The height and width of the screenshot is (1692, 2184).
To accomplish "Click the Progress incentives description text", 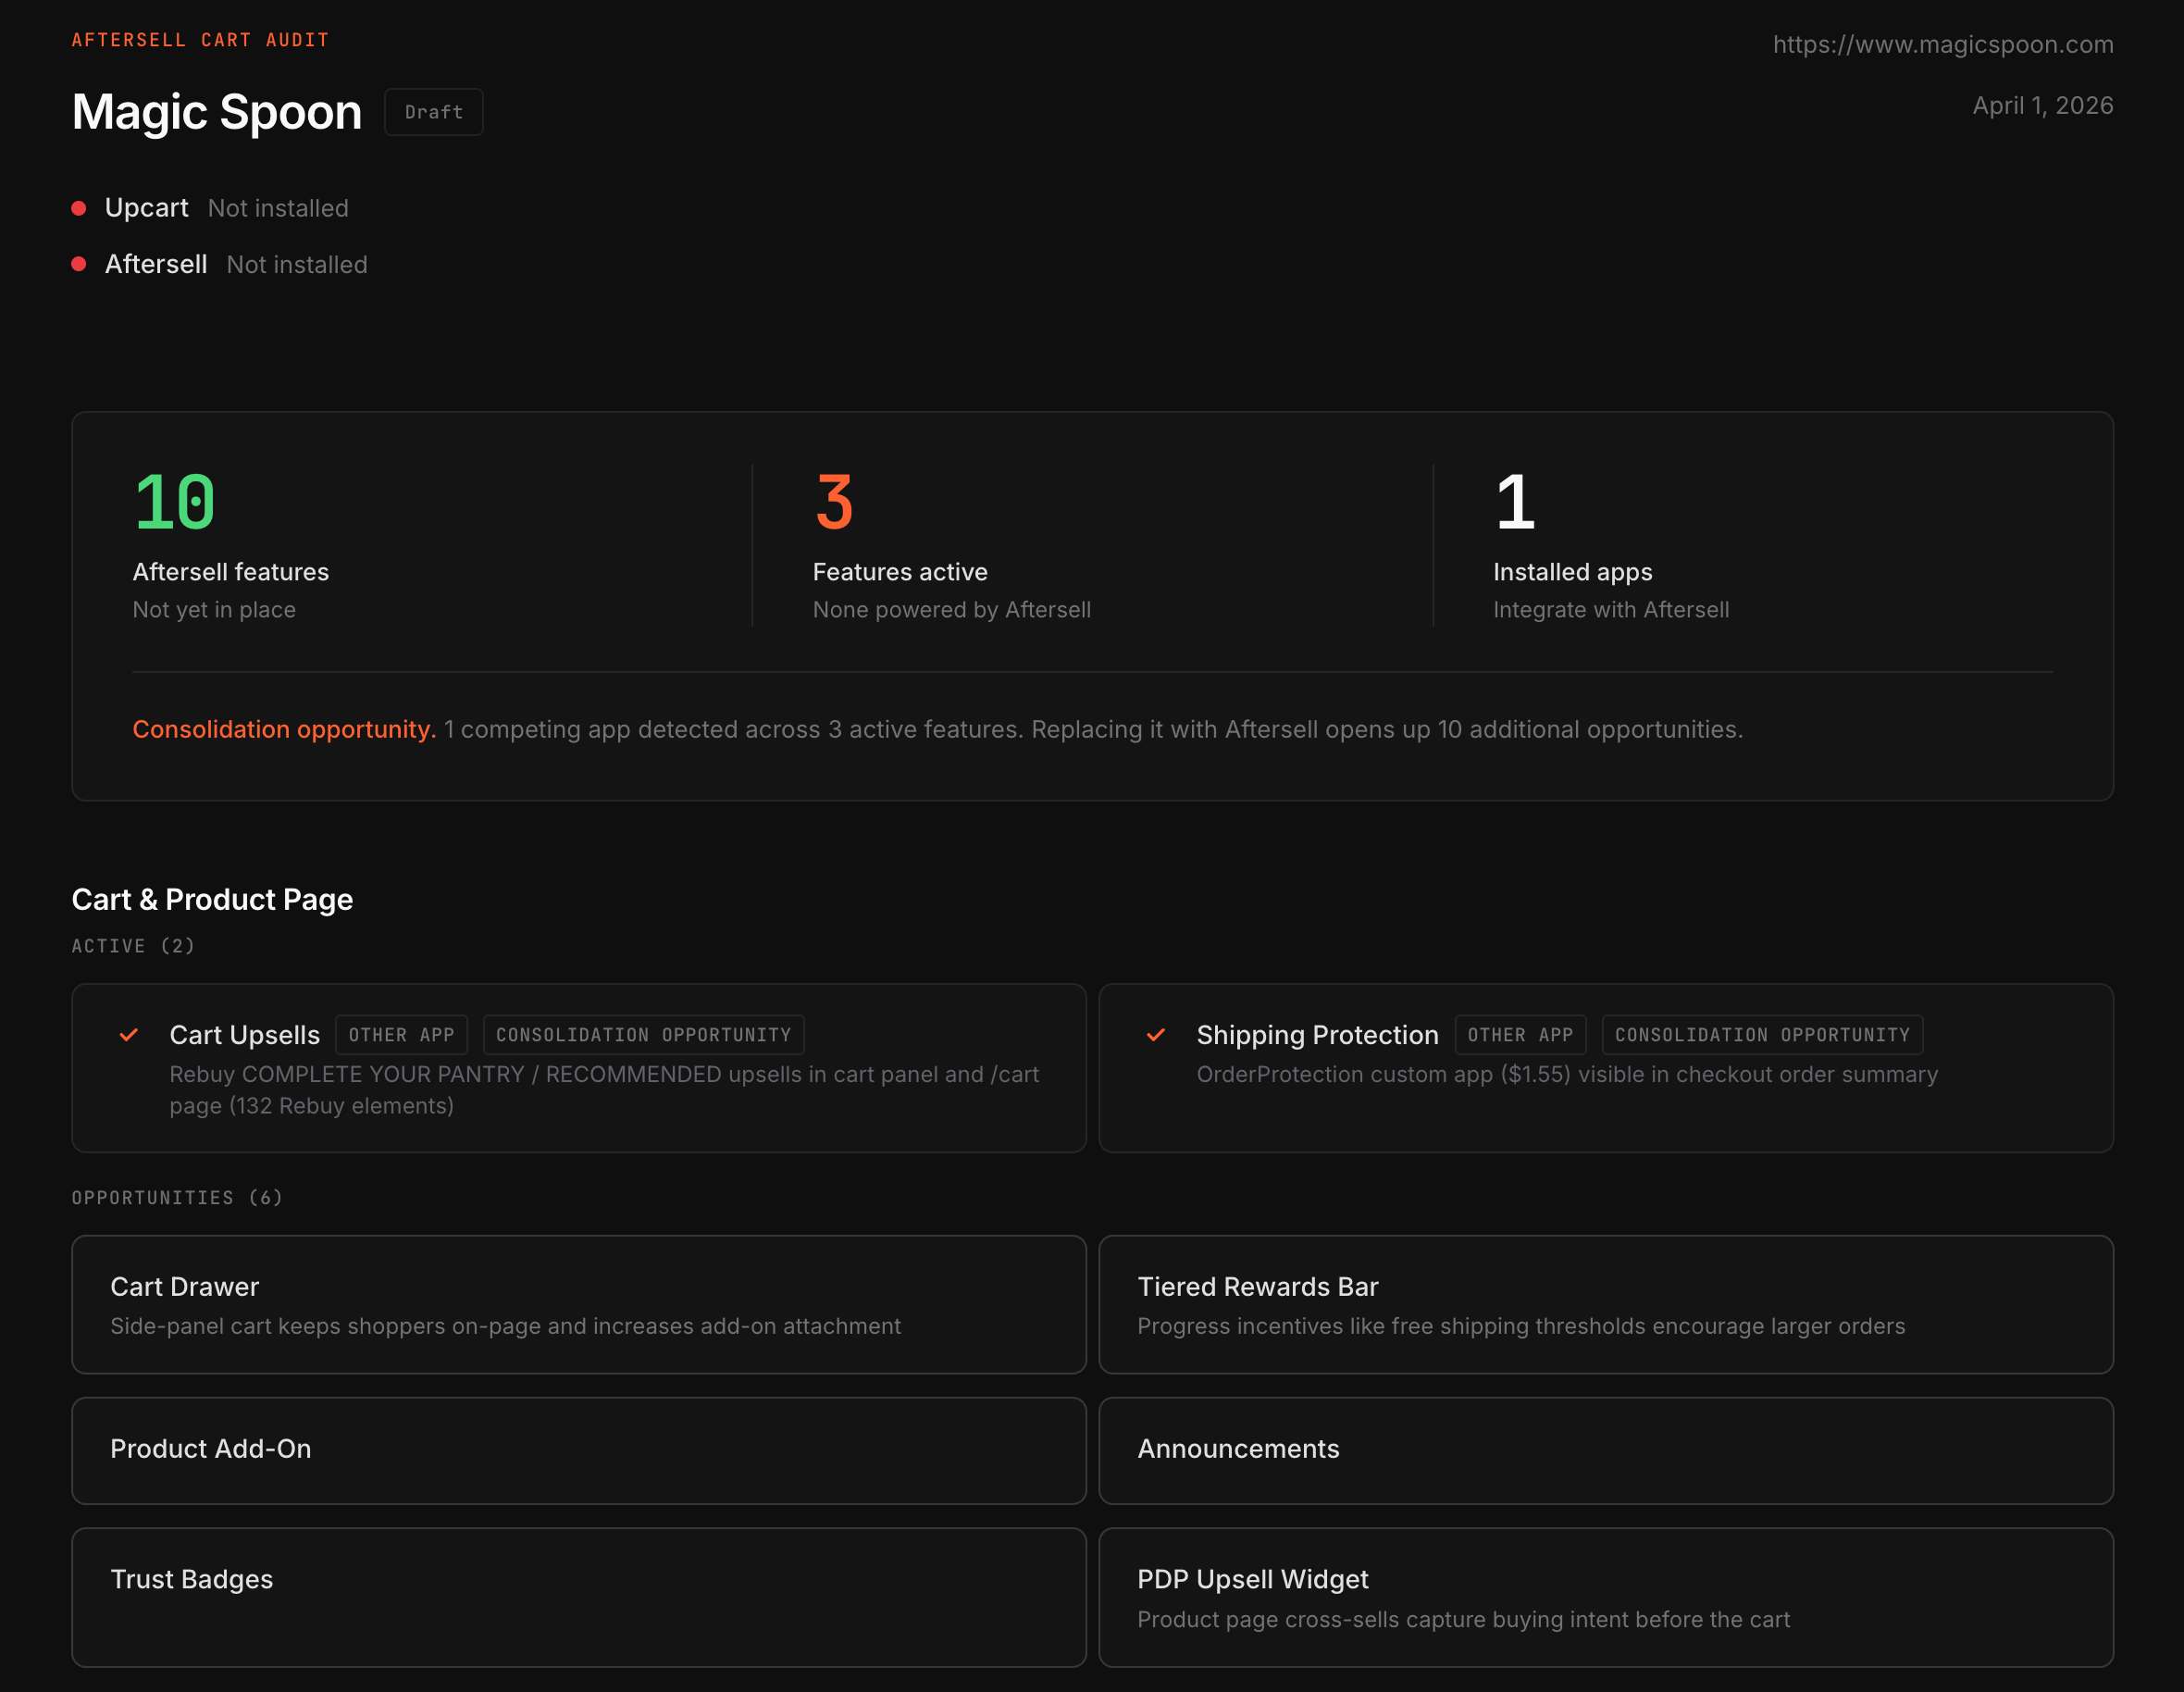I will click(1521, 1326).
